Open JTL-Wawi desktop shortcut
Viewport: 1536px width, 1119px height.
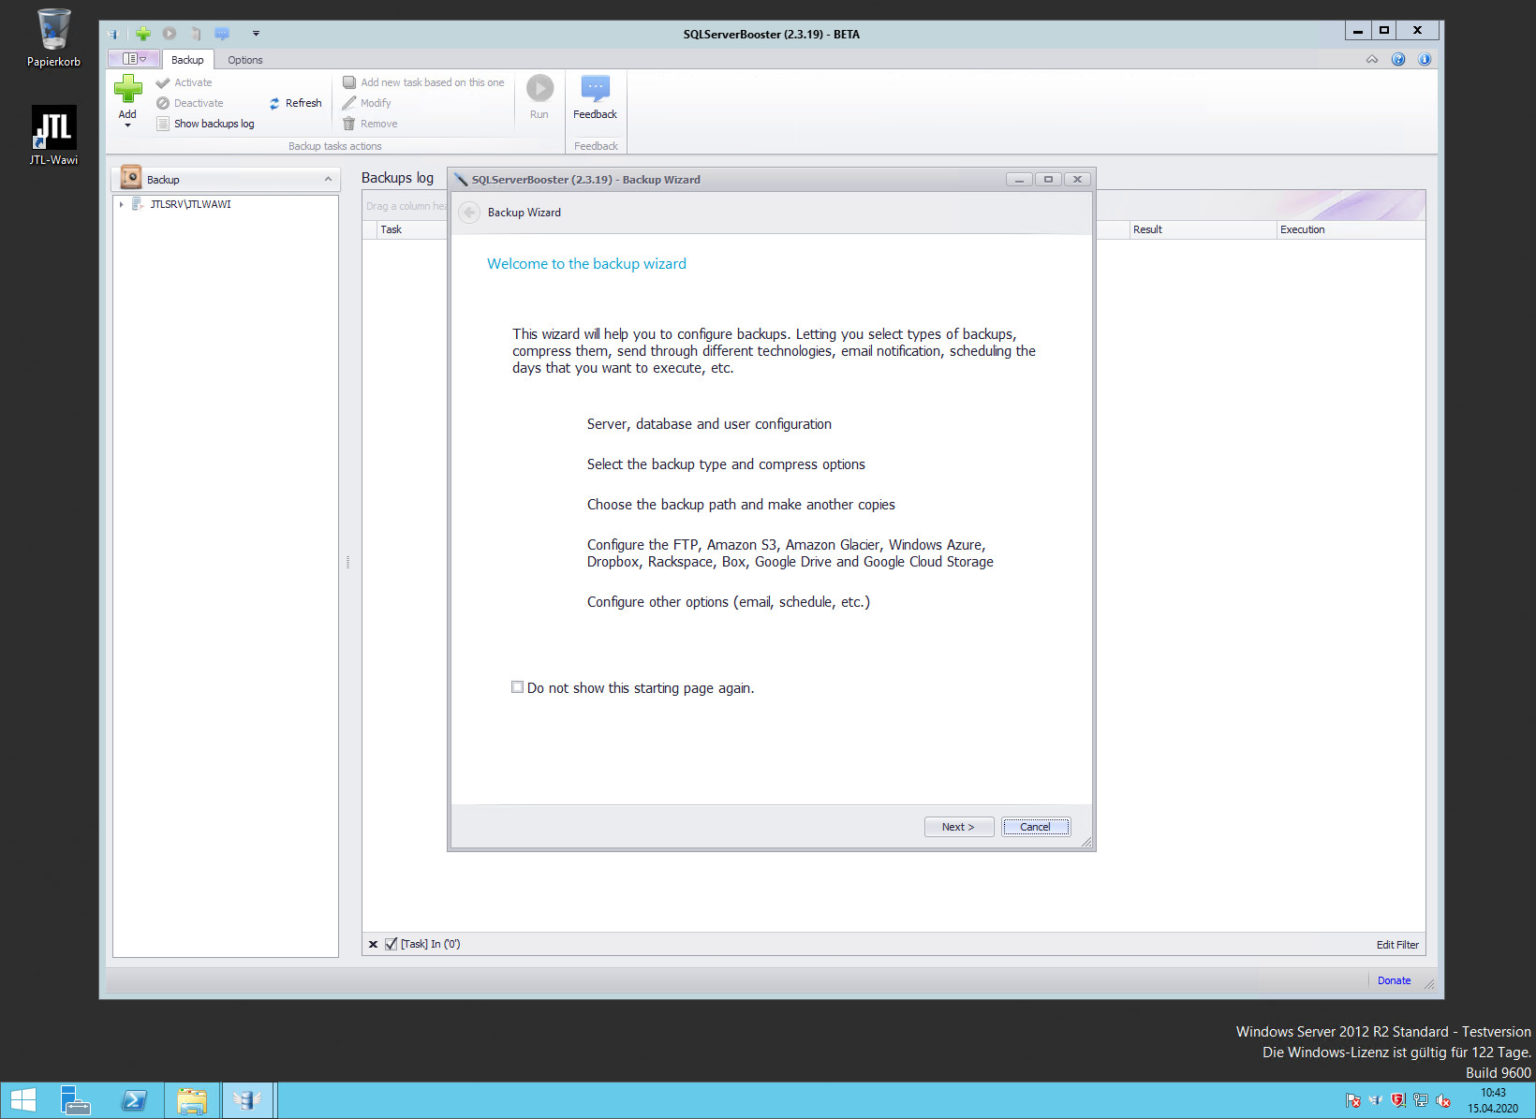(x=53, y=134)
